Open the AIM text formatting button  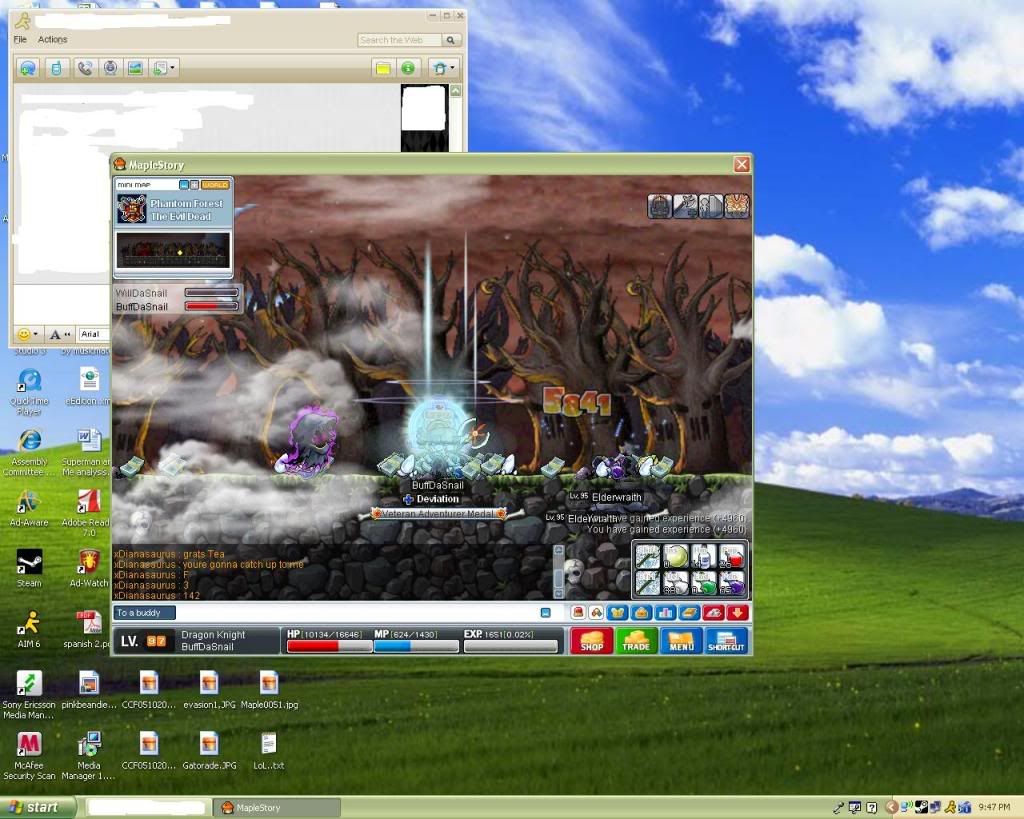59,334
